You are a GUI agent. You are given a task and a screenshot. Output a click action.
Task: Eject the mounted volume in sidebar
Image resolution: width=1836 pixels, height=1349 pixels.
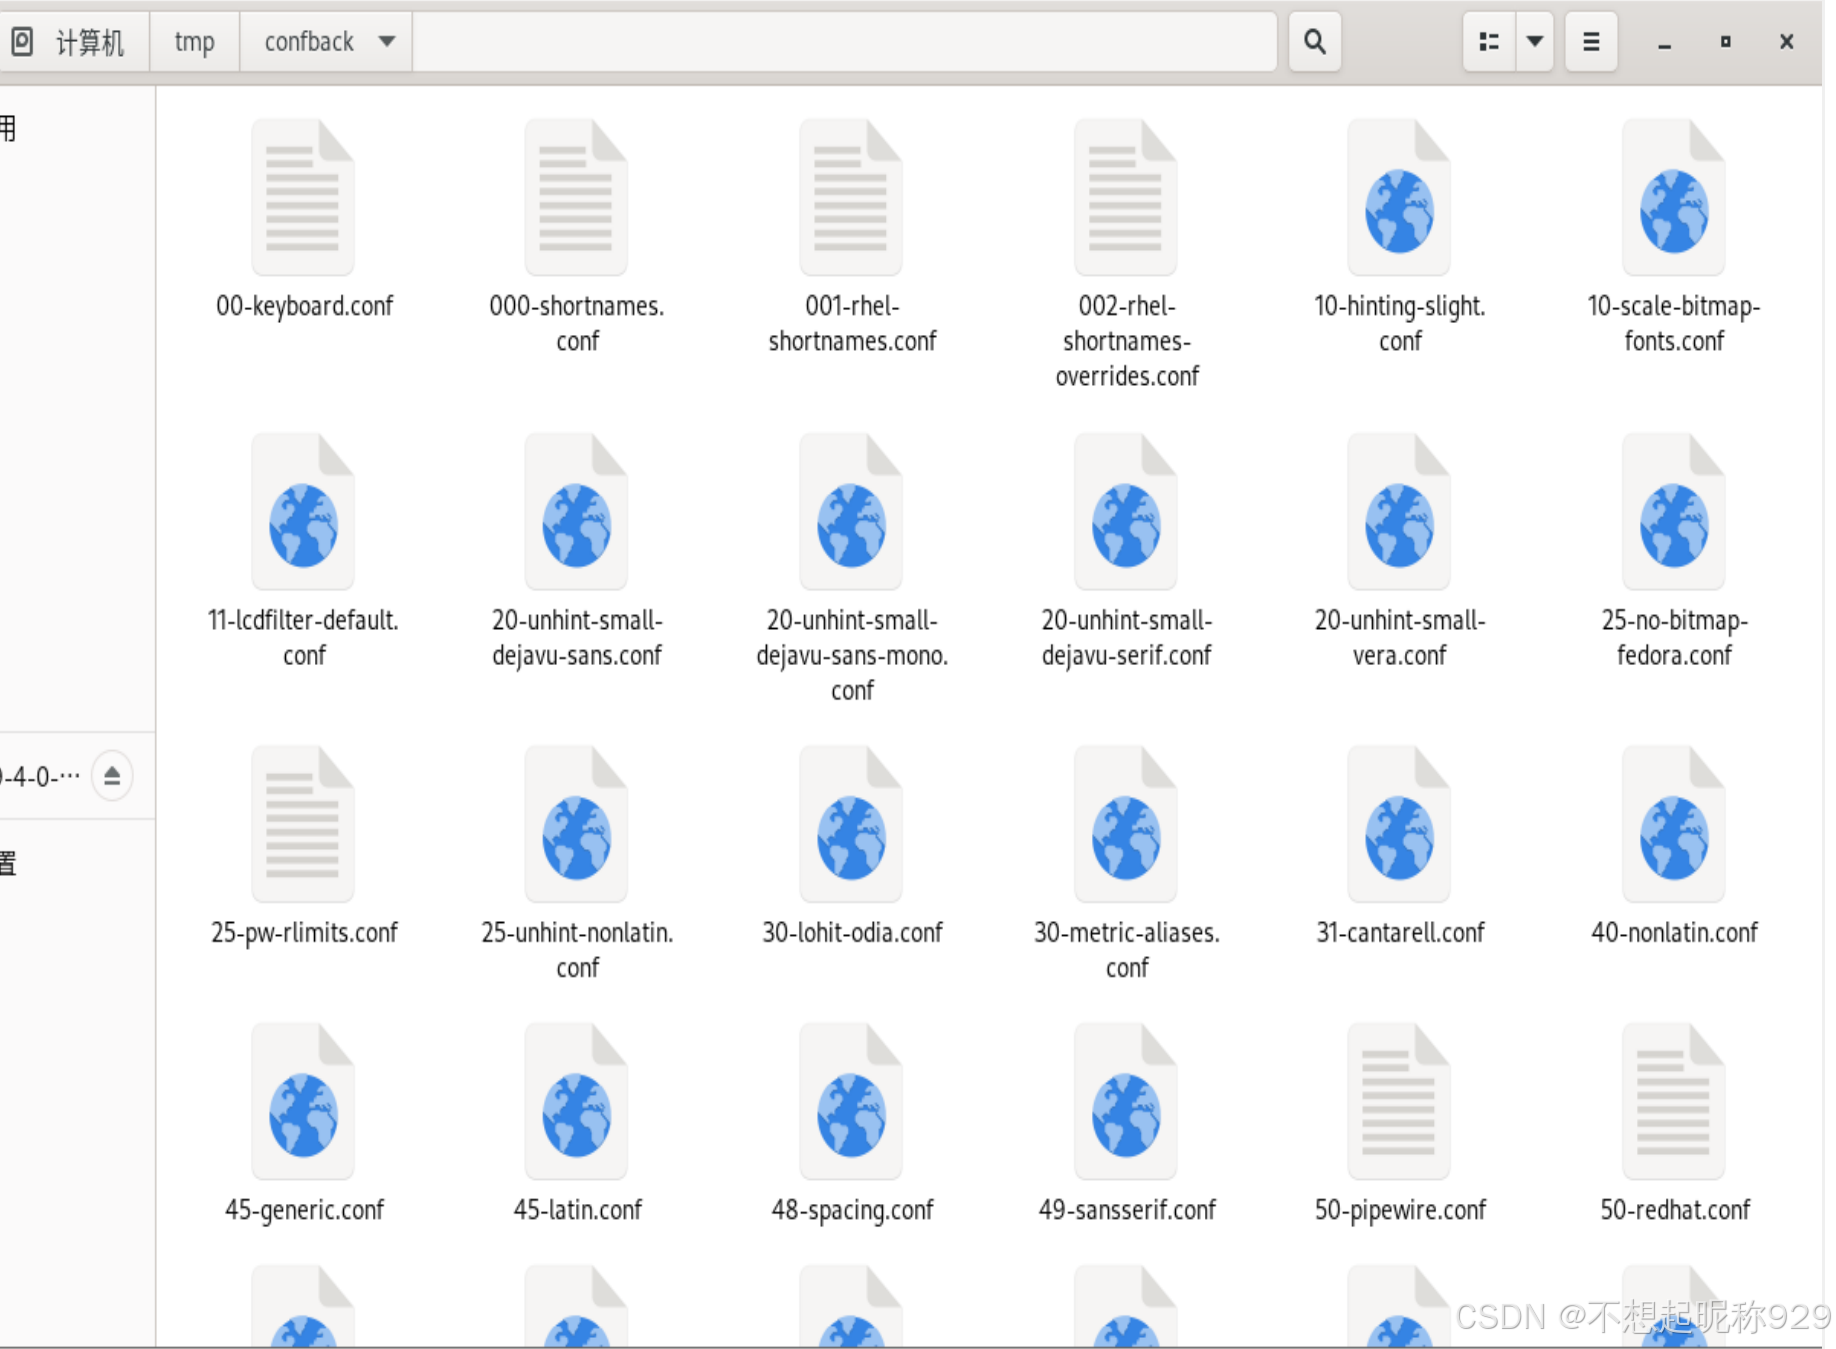[x=112, y=775]
